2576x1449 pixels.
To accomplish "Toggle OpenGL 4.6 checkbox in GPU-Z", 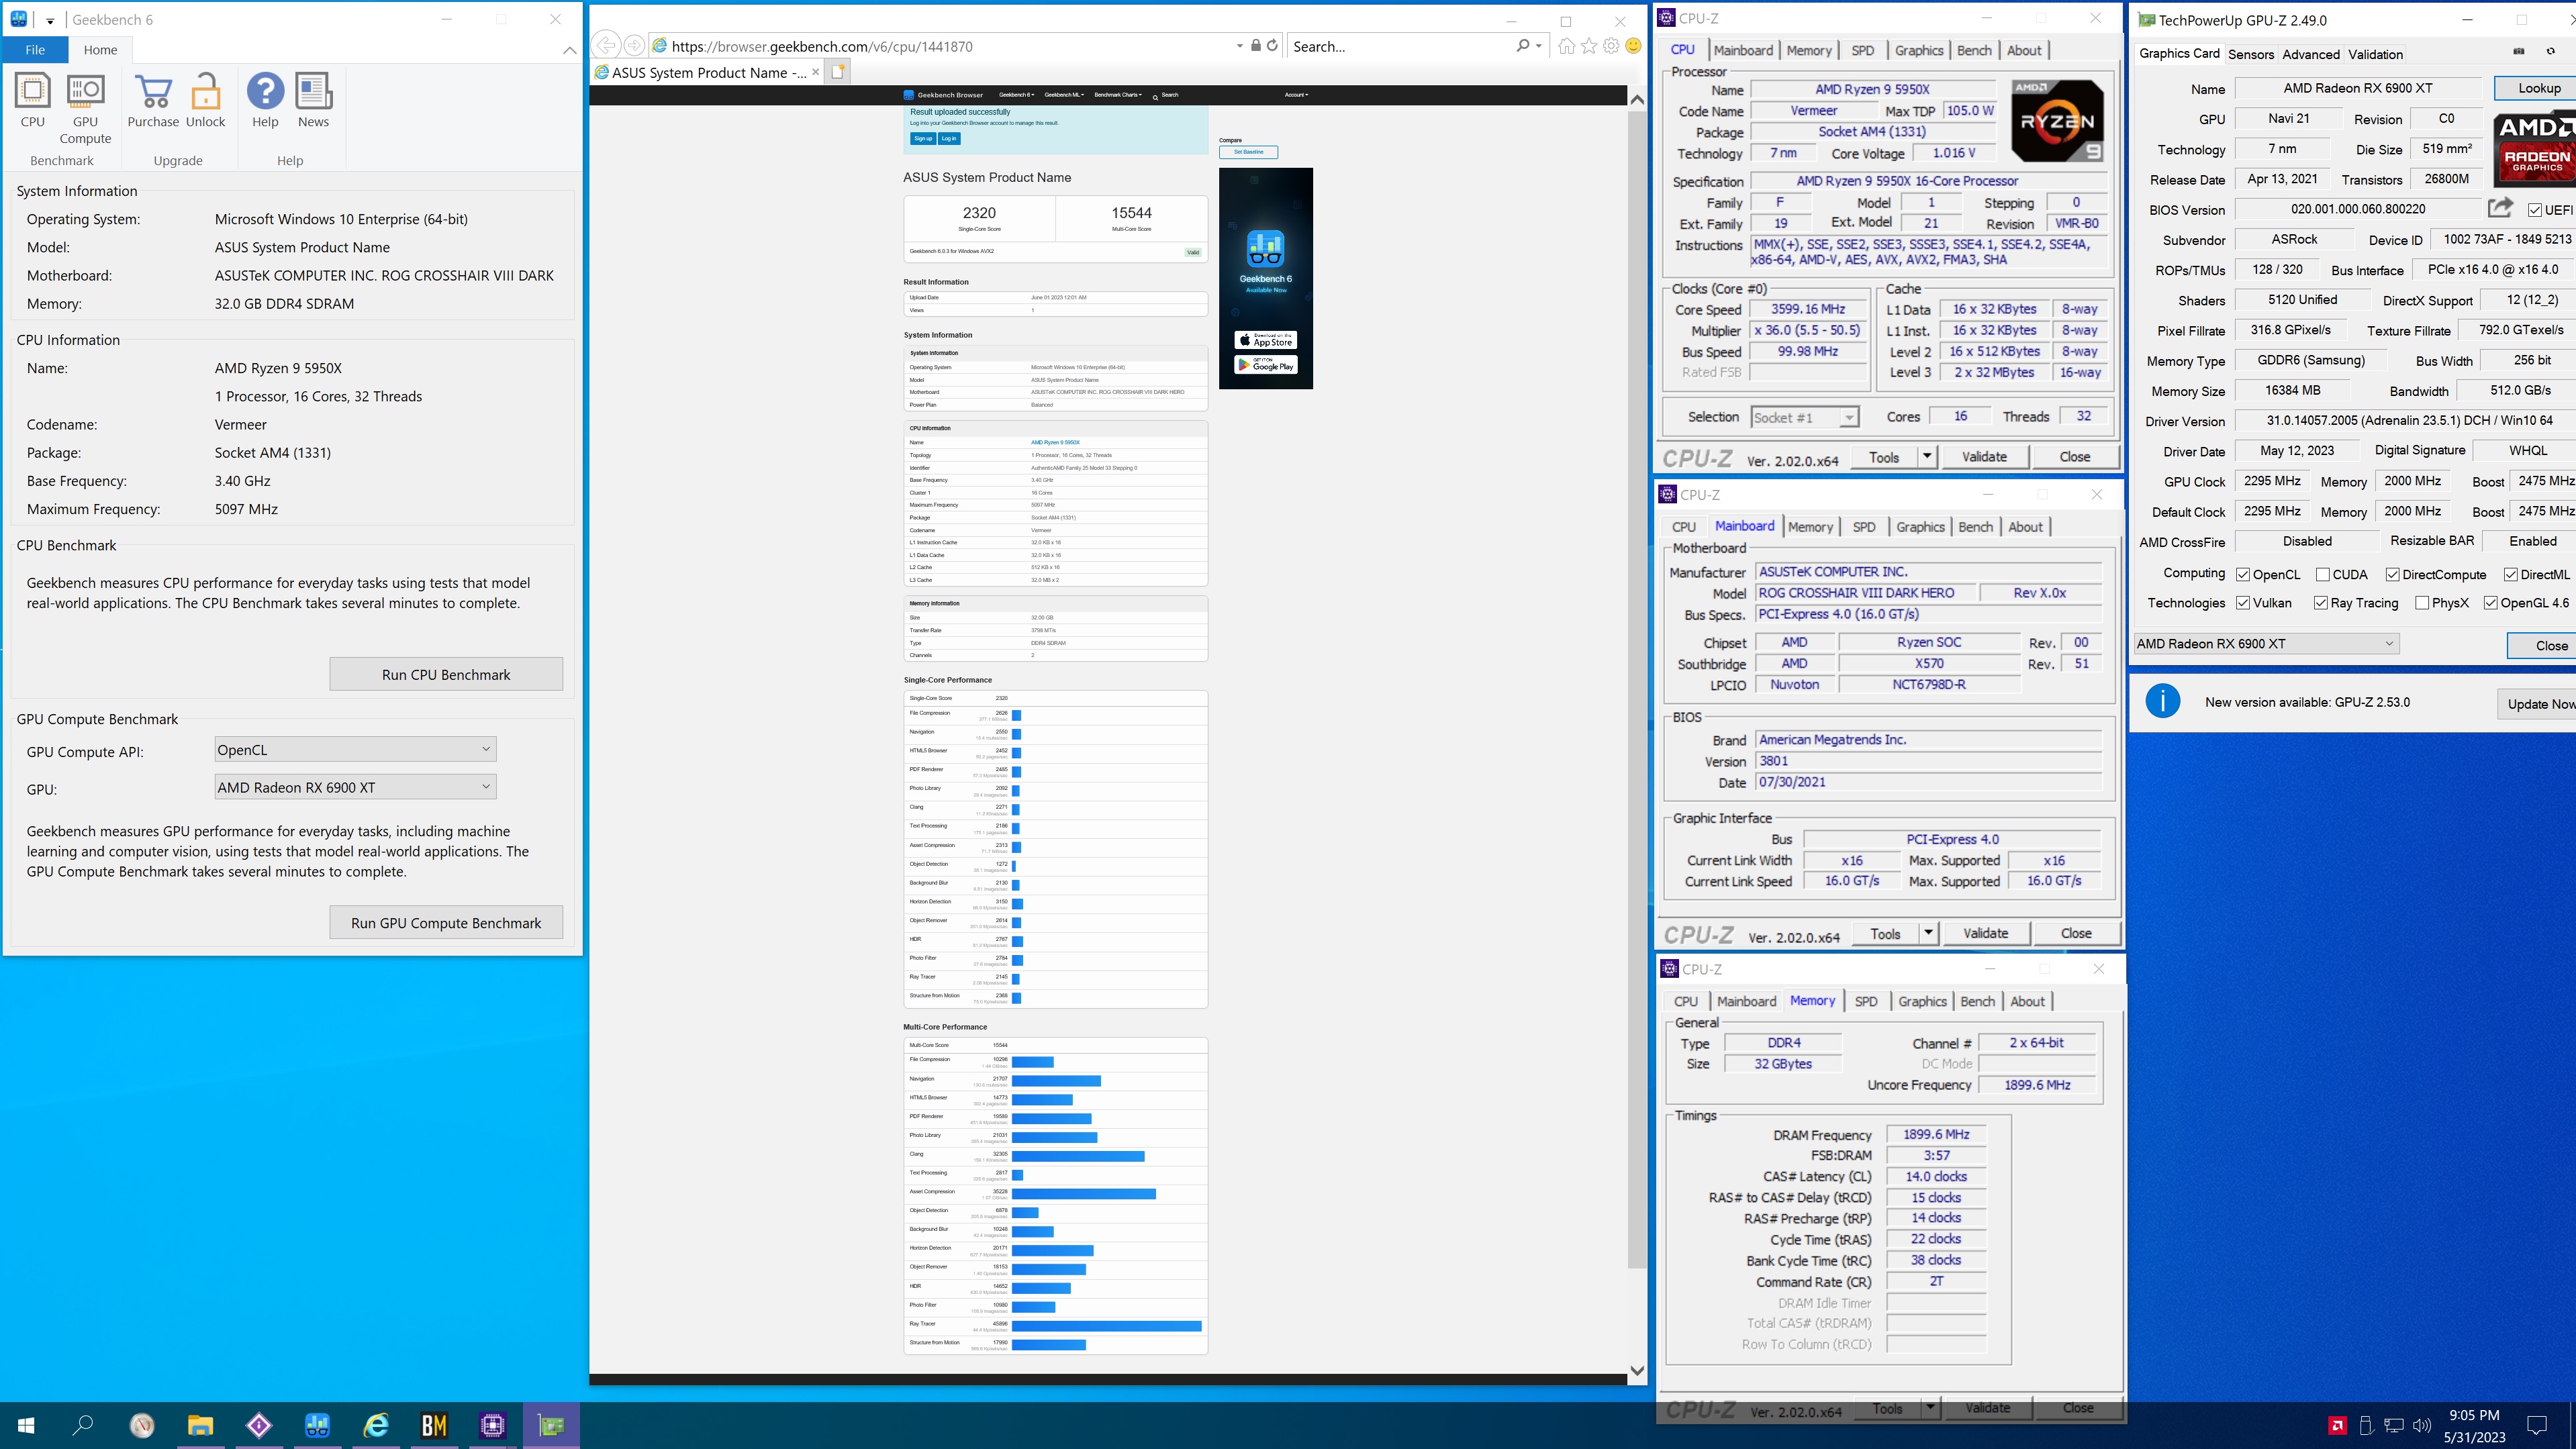I will (2491, 602).
